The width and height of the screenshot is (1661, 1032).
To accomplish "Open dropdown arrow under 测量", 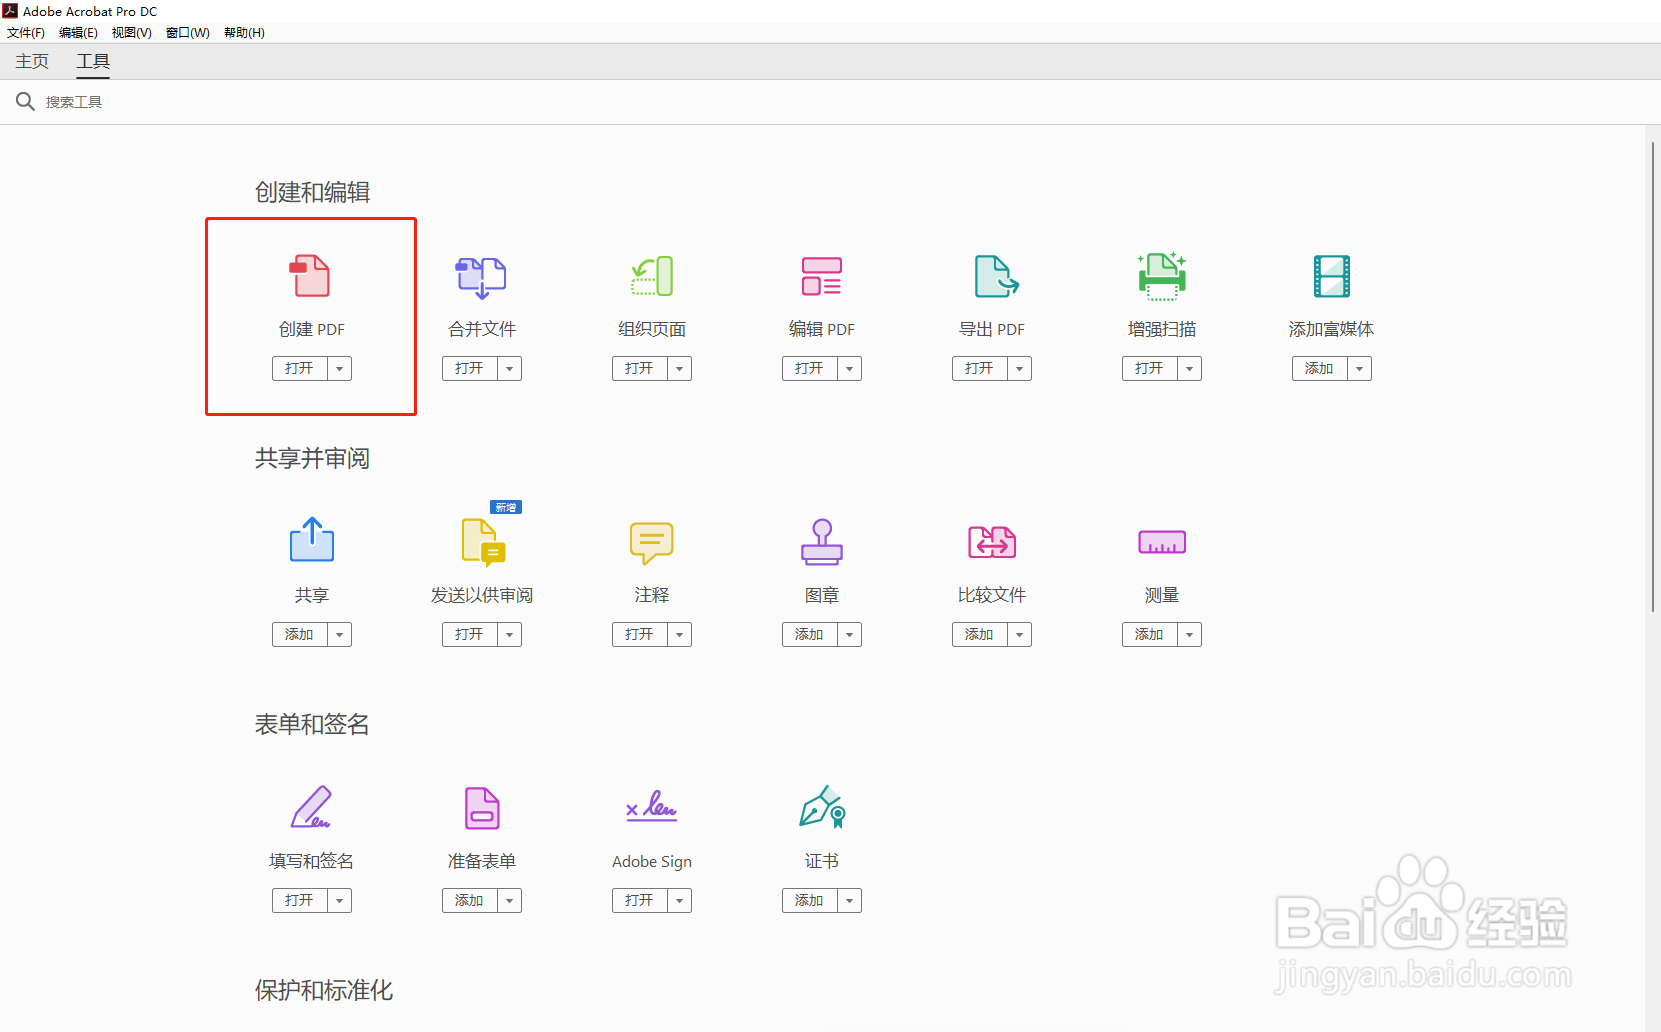I will click(1190, 635).
